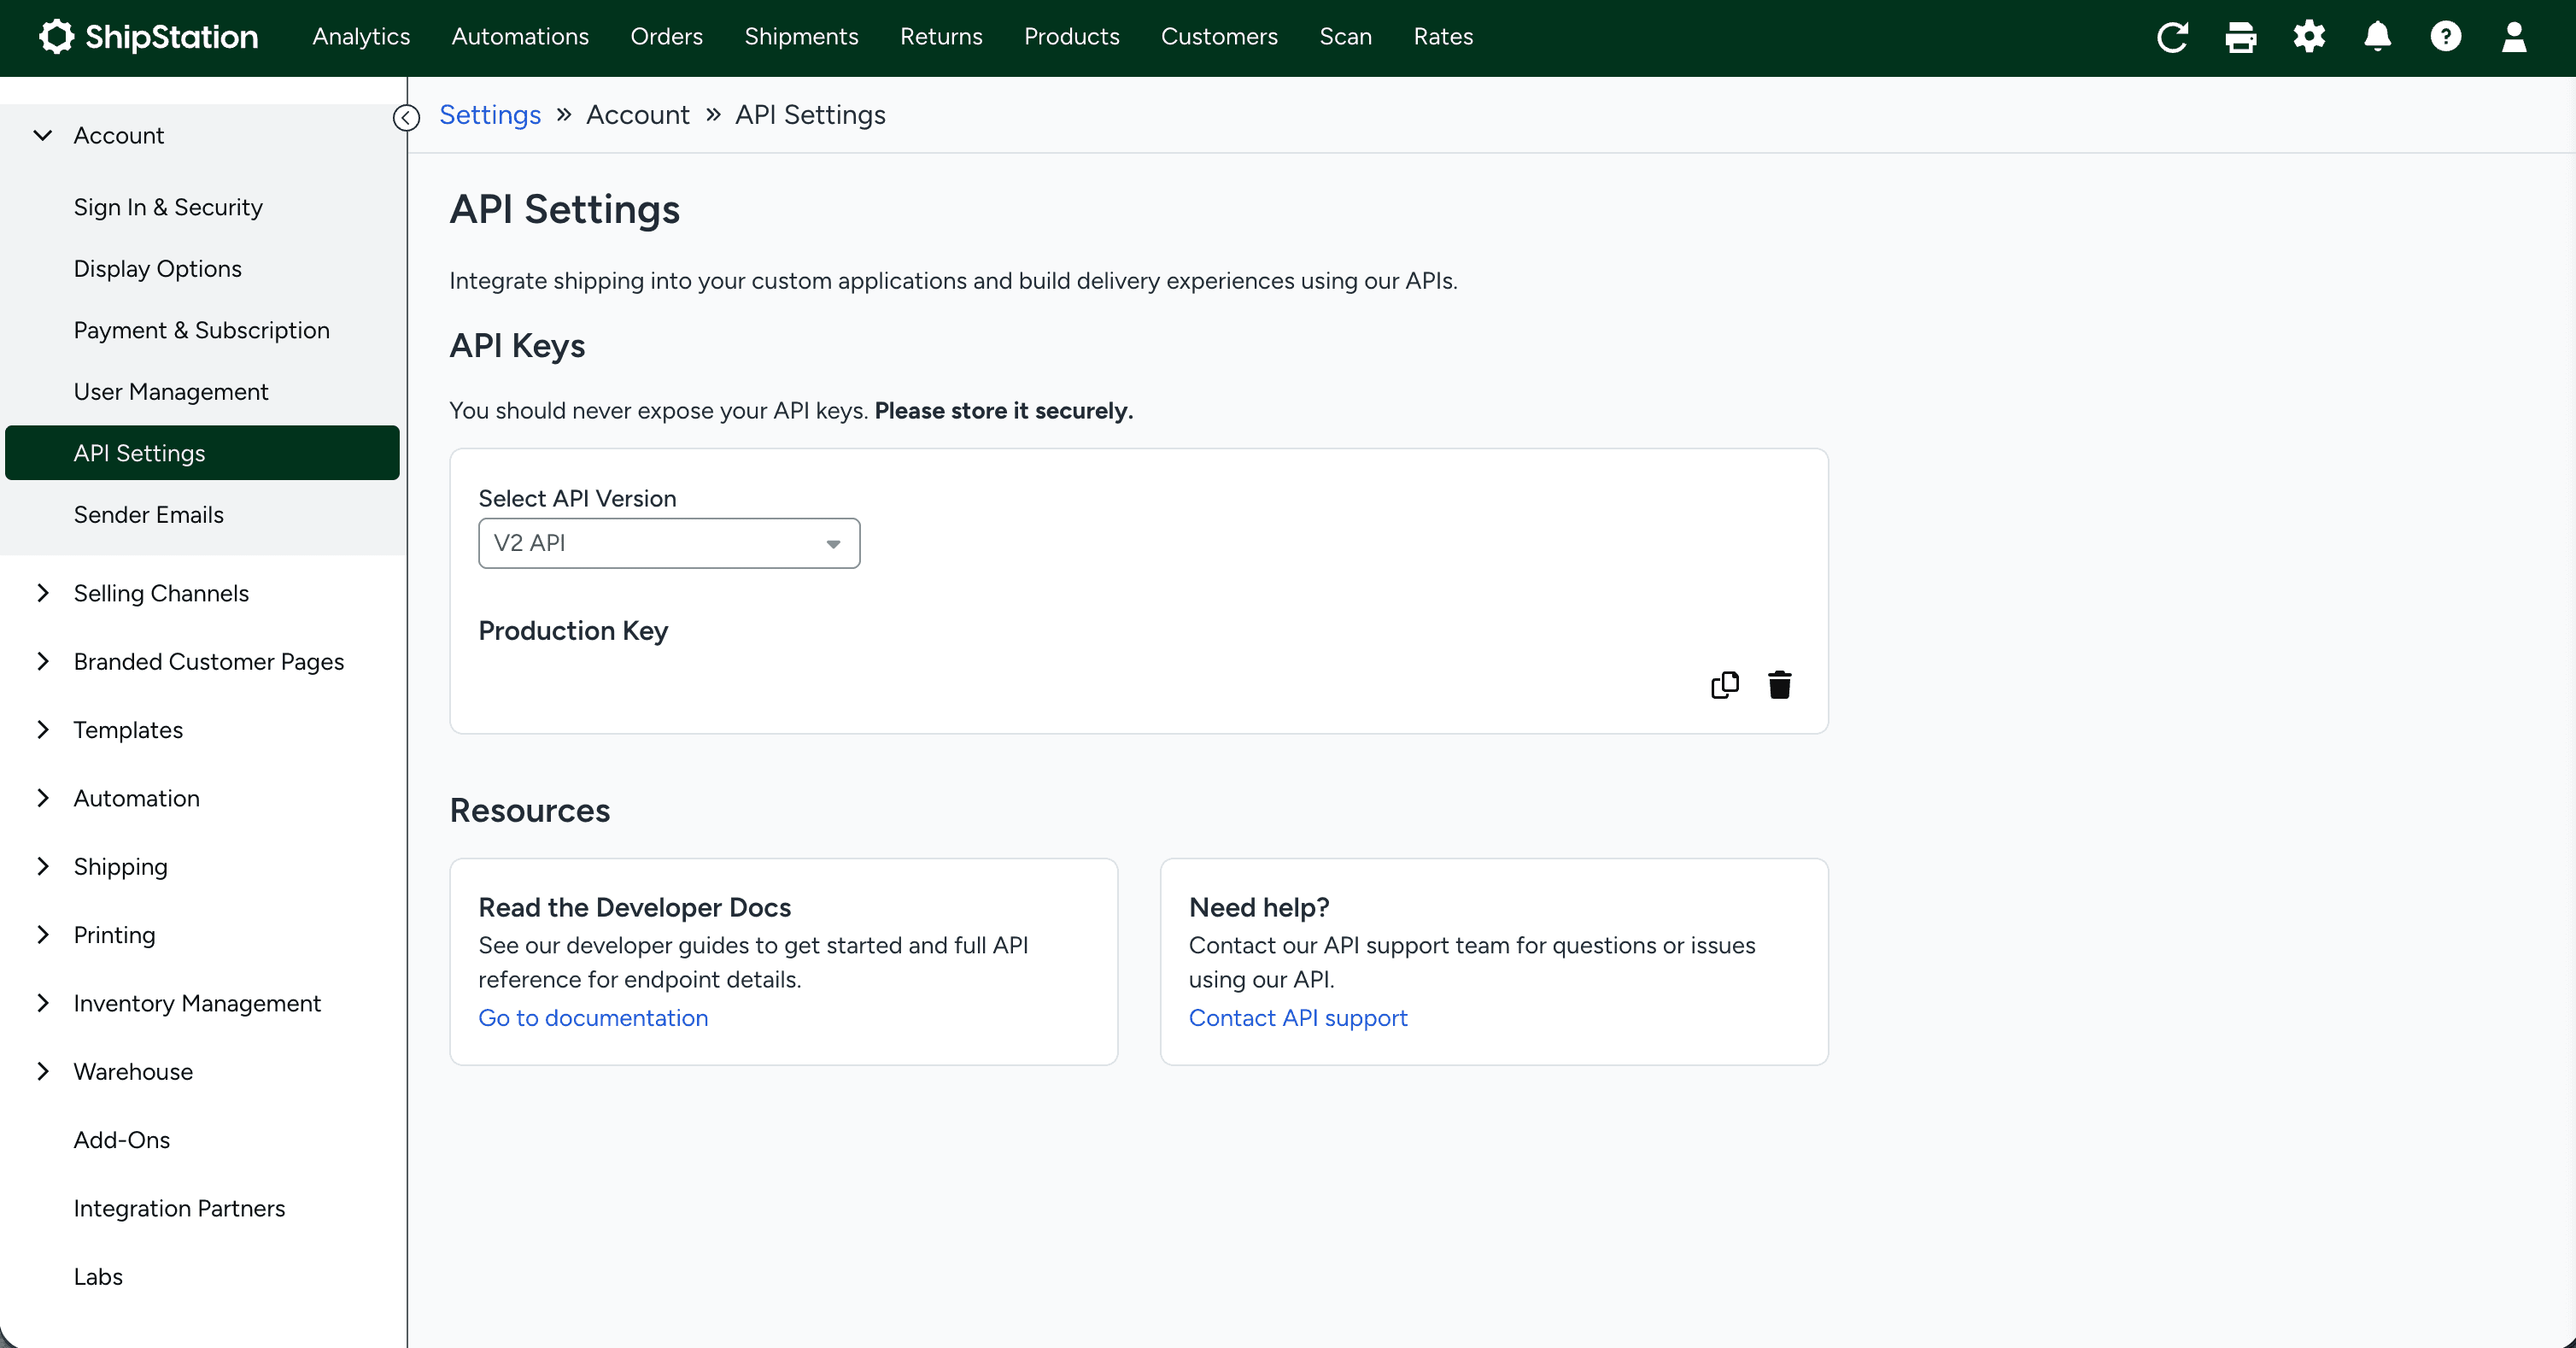This screenshot has width=2576, height=1348.
Task: Open User Management settings
Action: tap(171, 392)
